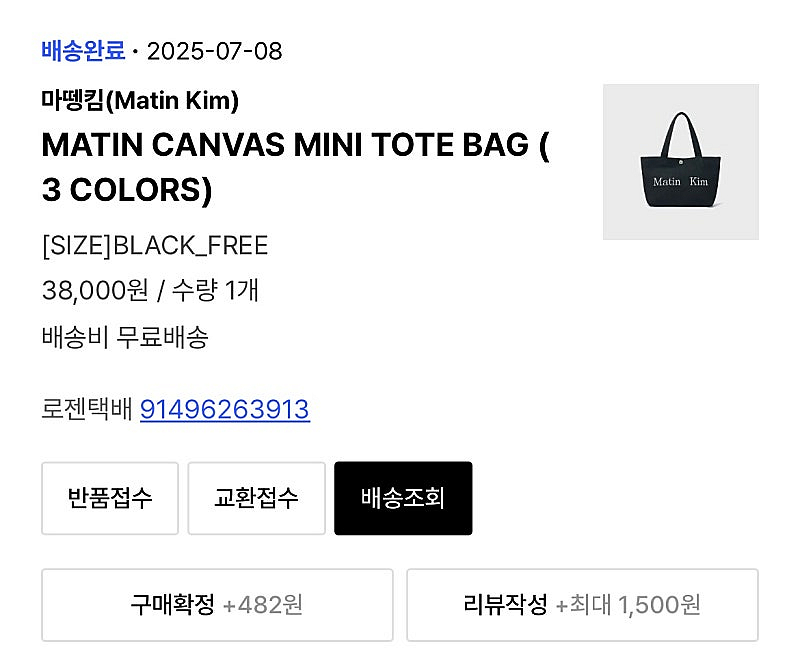Click the 38,000원 price and quantity line
Screen dimensions: 800x668
point(151,290)
